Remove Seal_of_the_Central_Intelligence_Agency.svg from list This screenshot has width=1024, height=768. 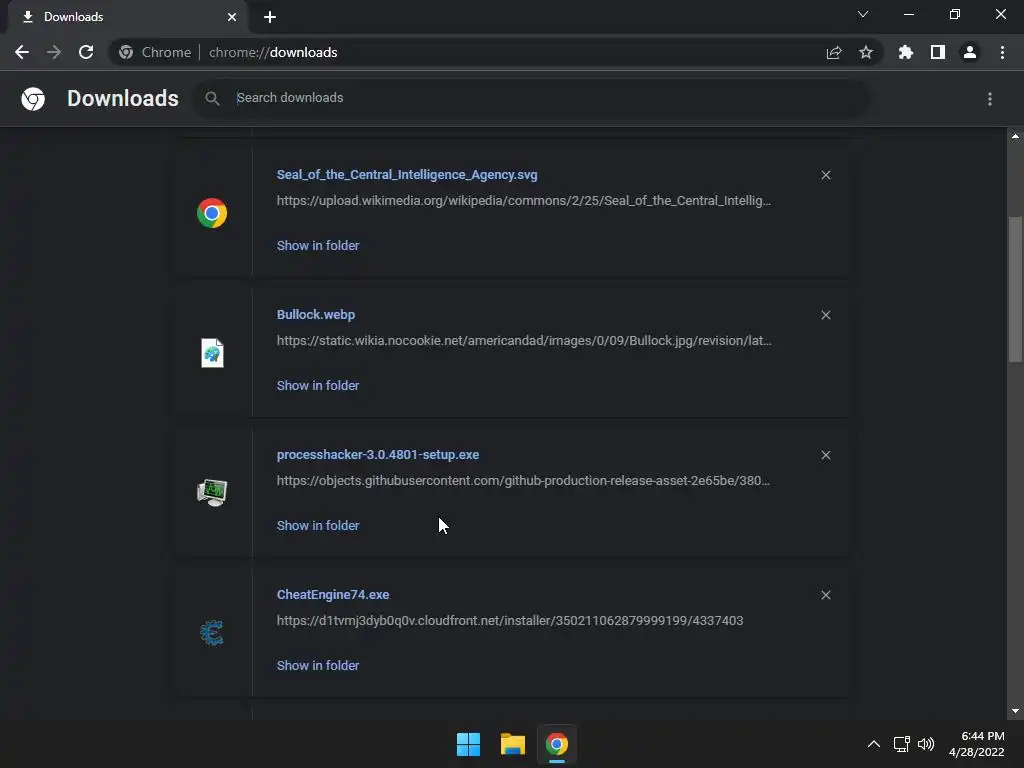pos(826,175)
